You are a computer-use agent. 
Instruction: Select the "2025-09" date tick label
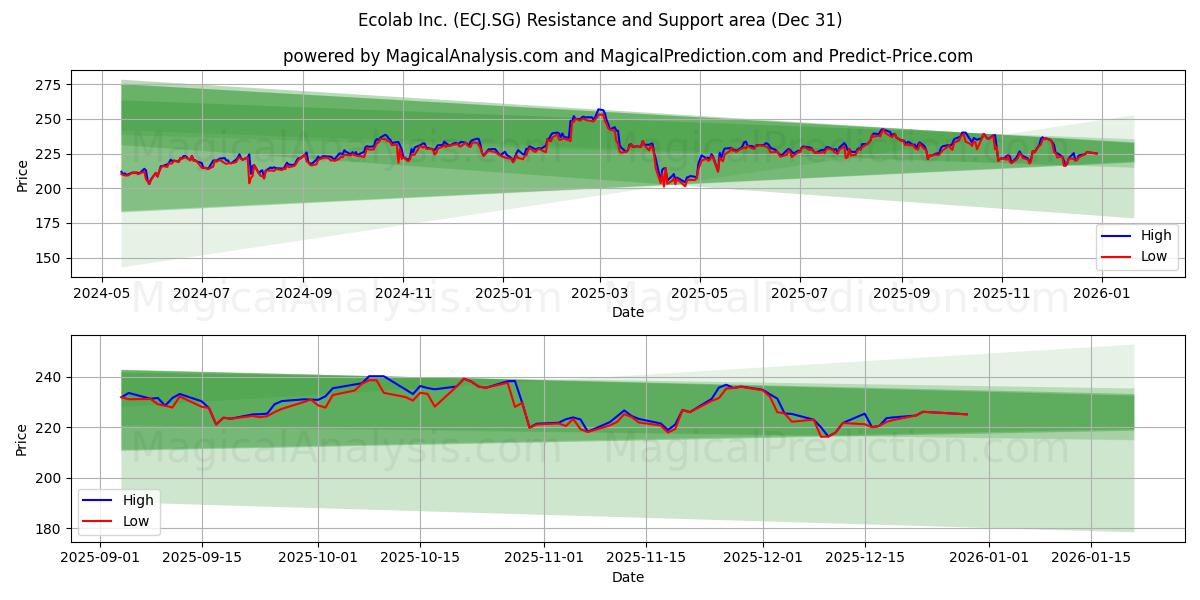coord(902,294)
